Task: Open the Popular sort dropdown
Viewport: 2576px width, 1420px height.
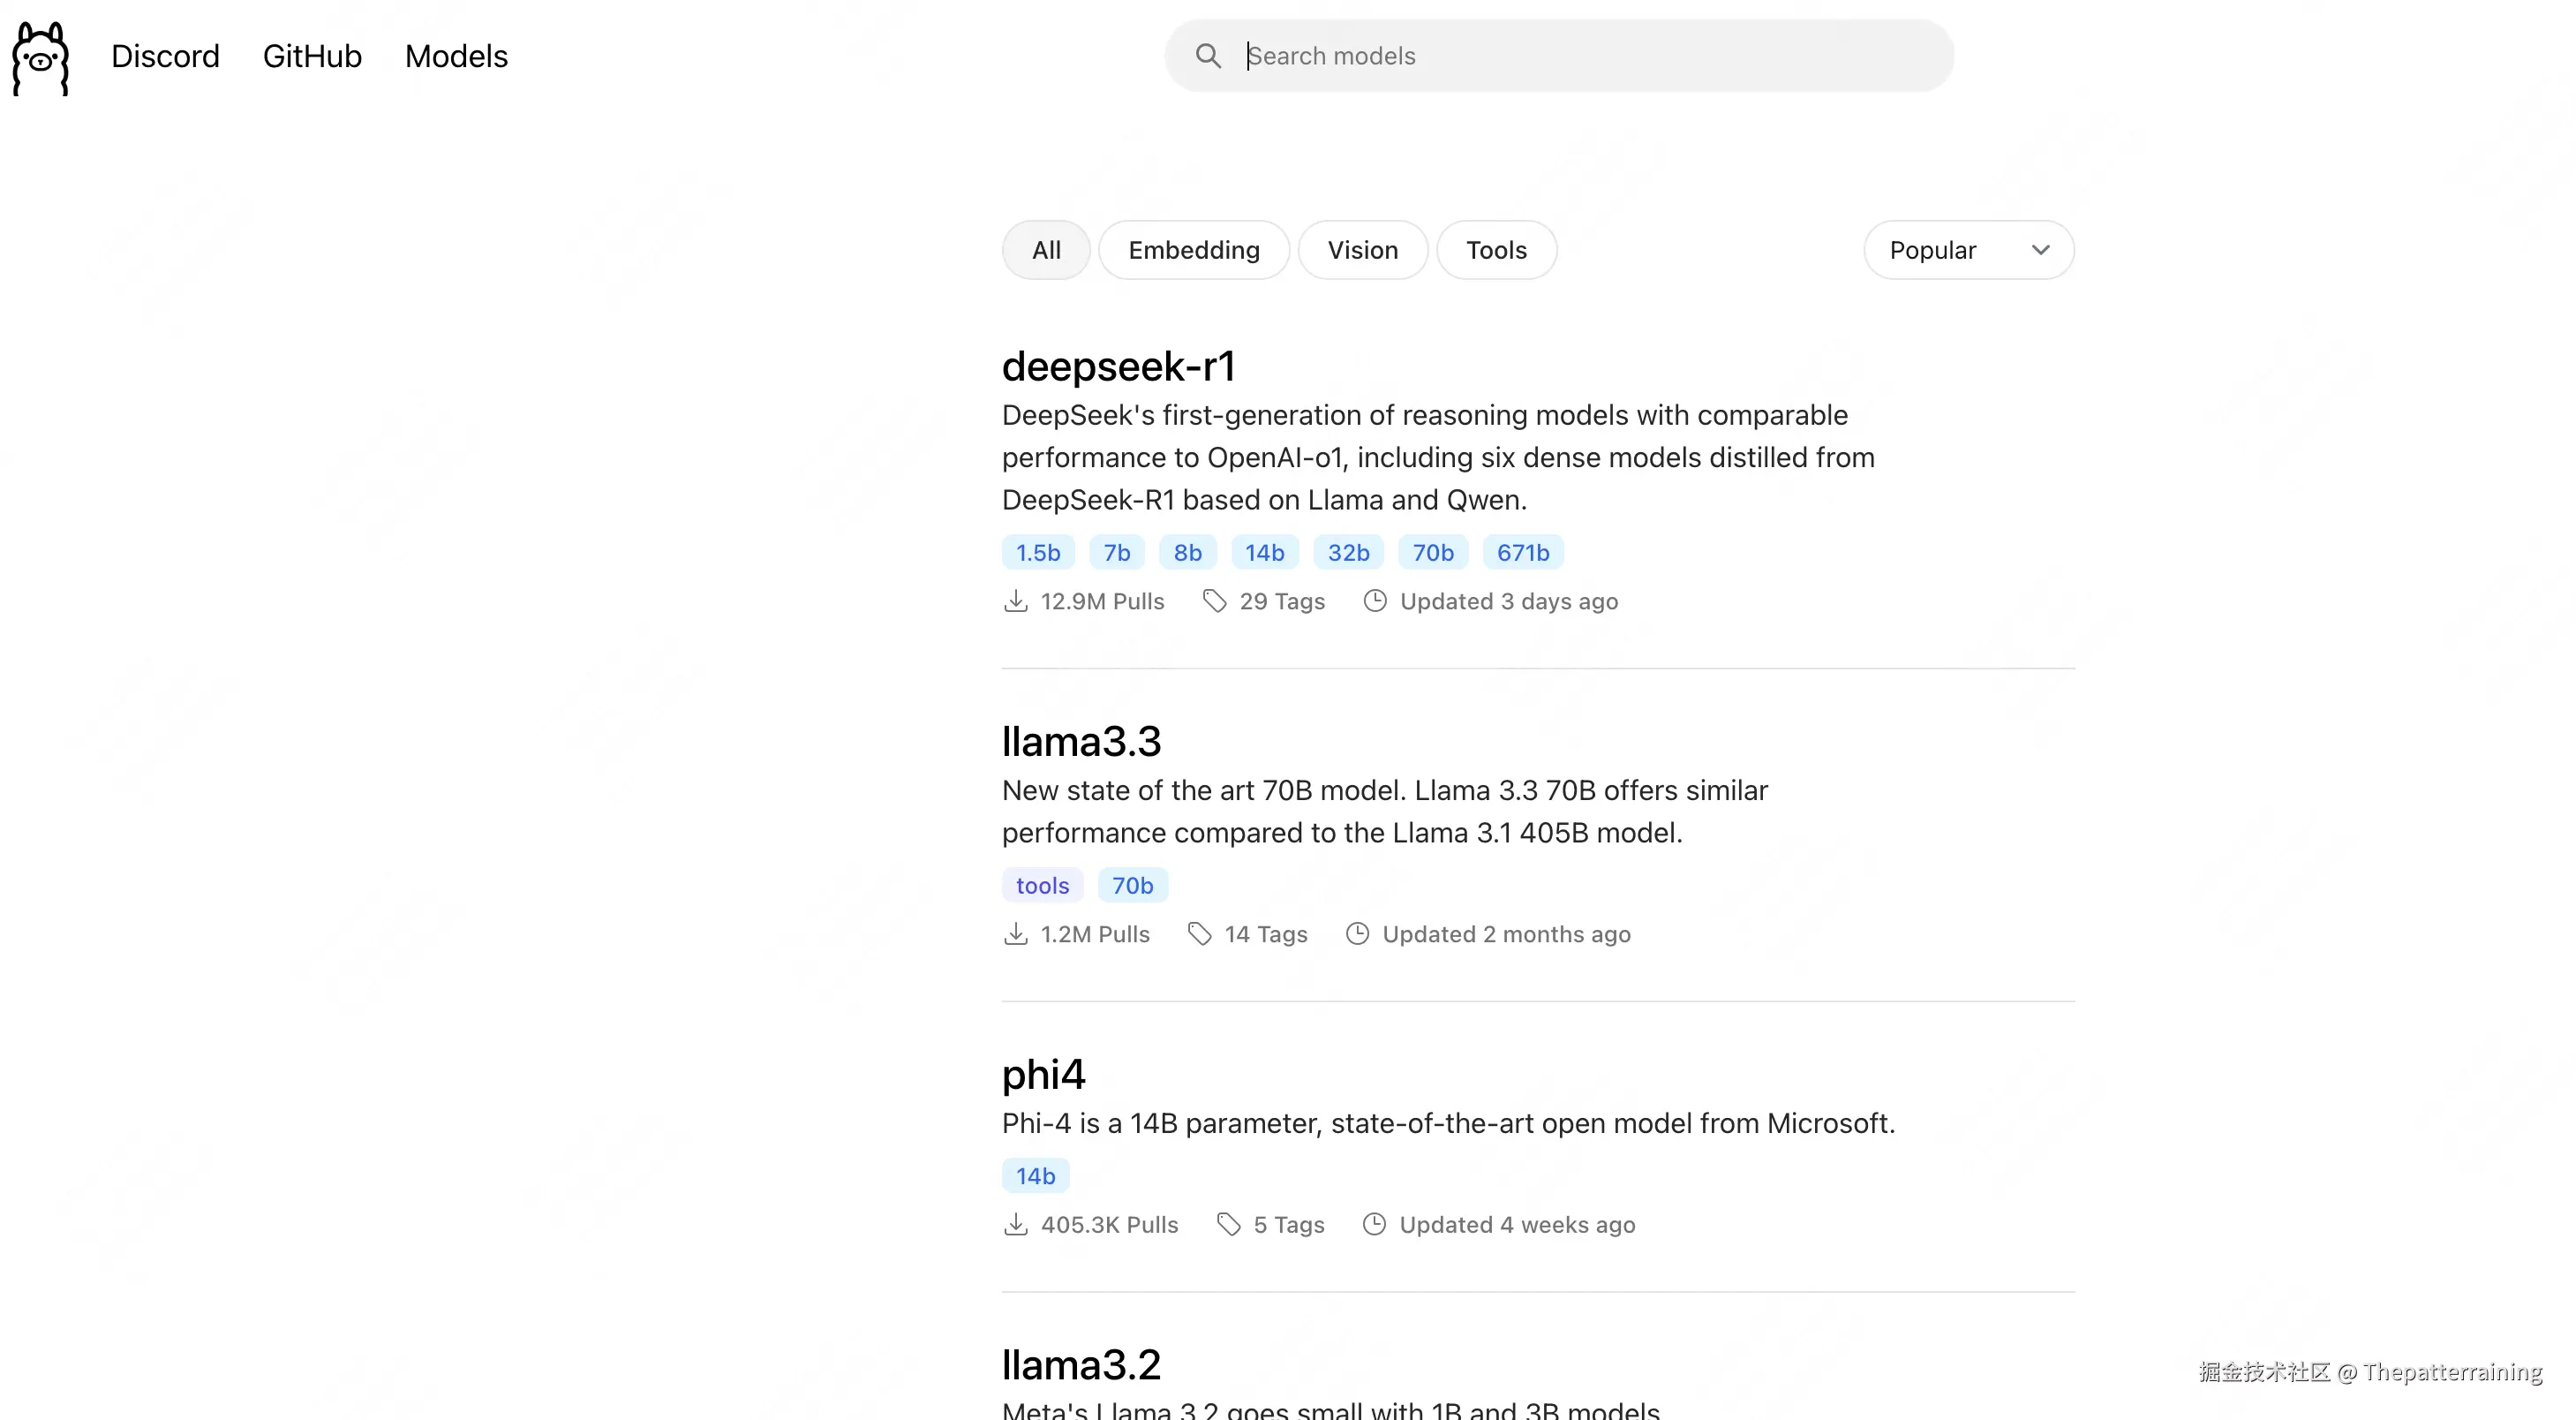Action: pyautogui.click(x=1968, y=249)
